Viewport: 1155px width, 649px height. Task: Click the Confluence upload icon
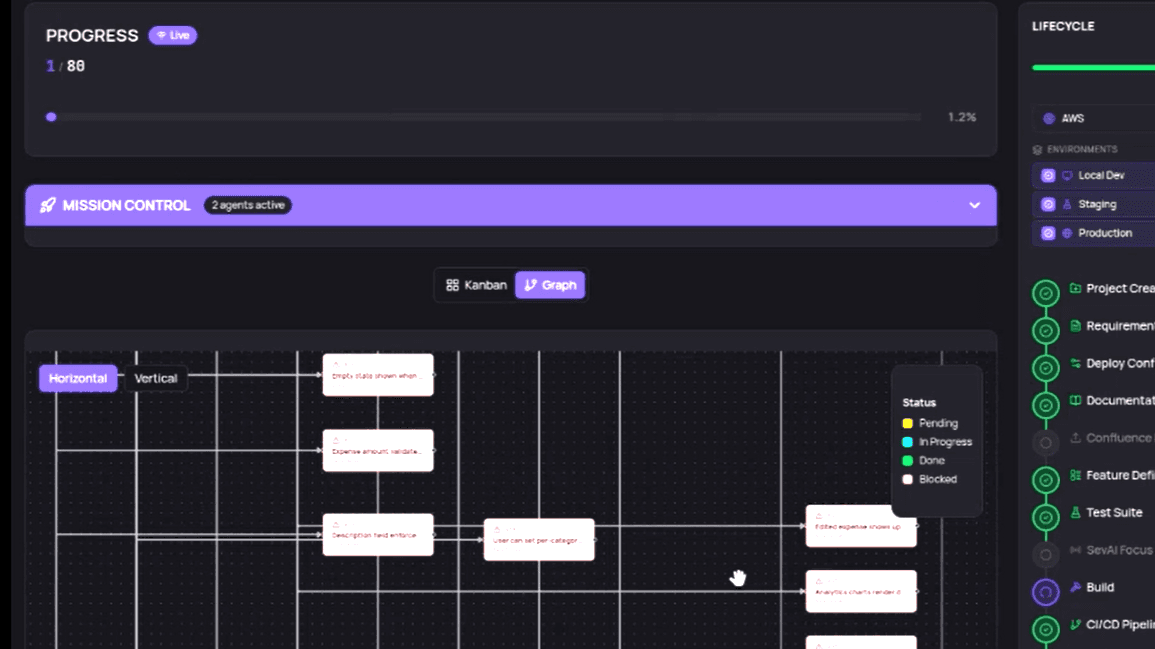pos(1075,438)
